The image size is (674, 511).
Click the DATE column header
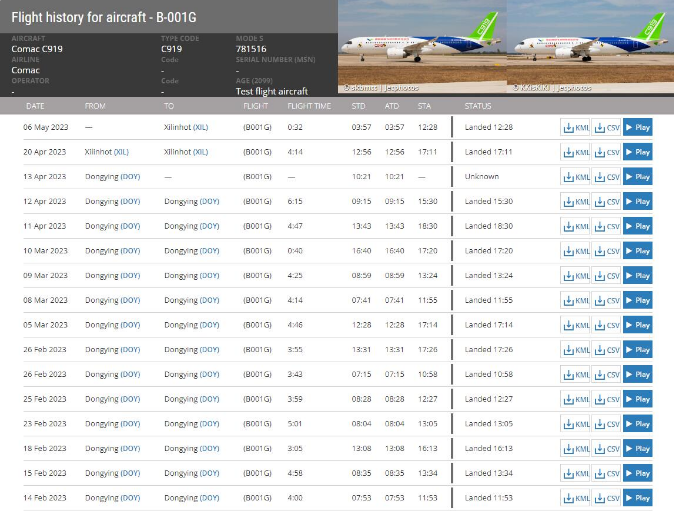[x=35, y=105]
